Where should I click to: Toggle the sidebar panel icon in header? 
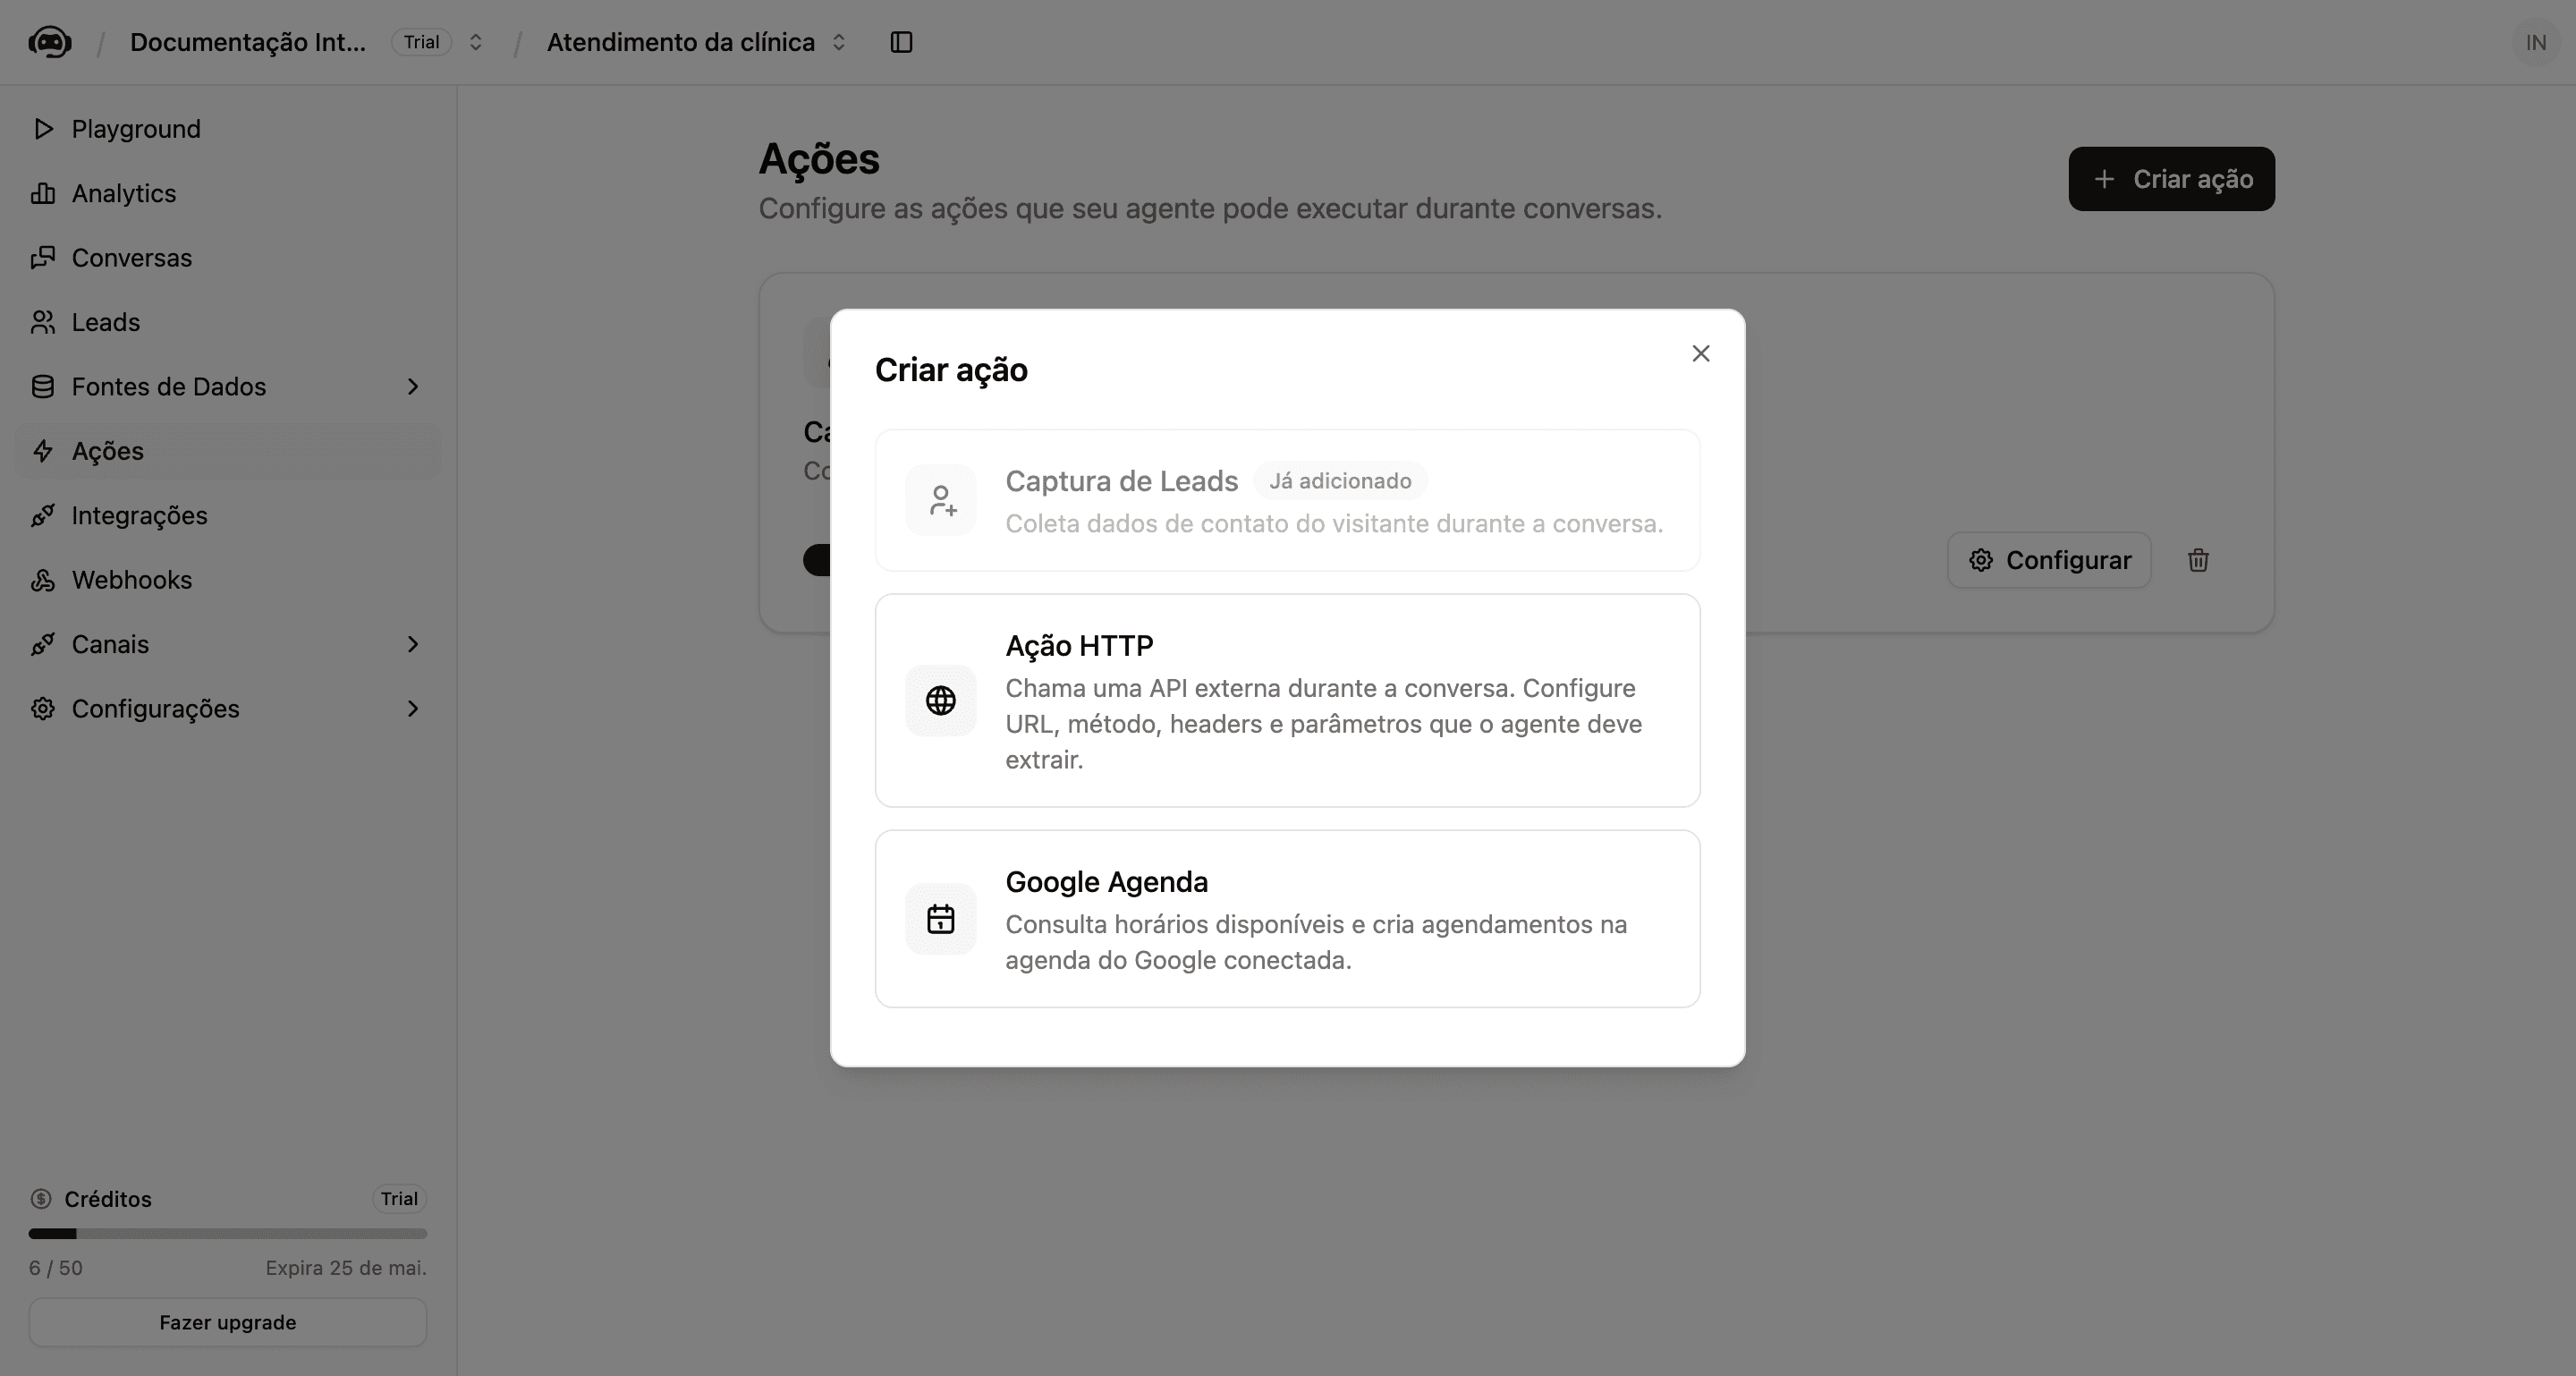(x=901, y=42)
